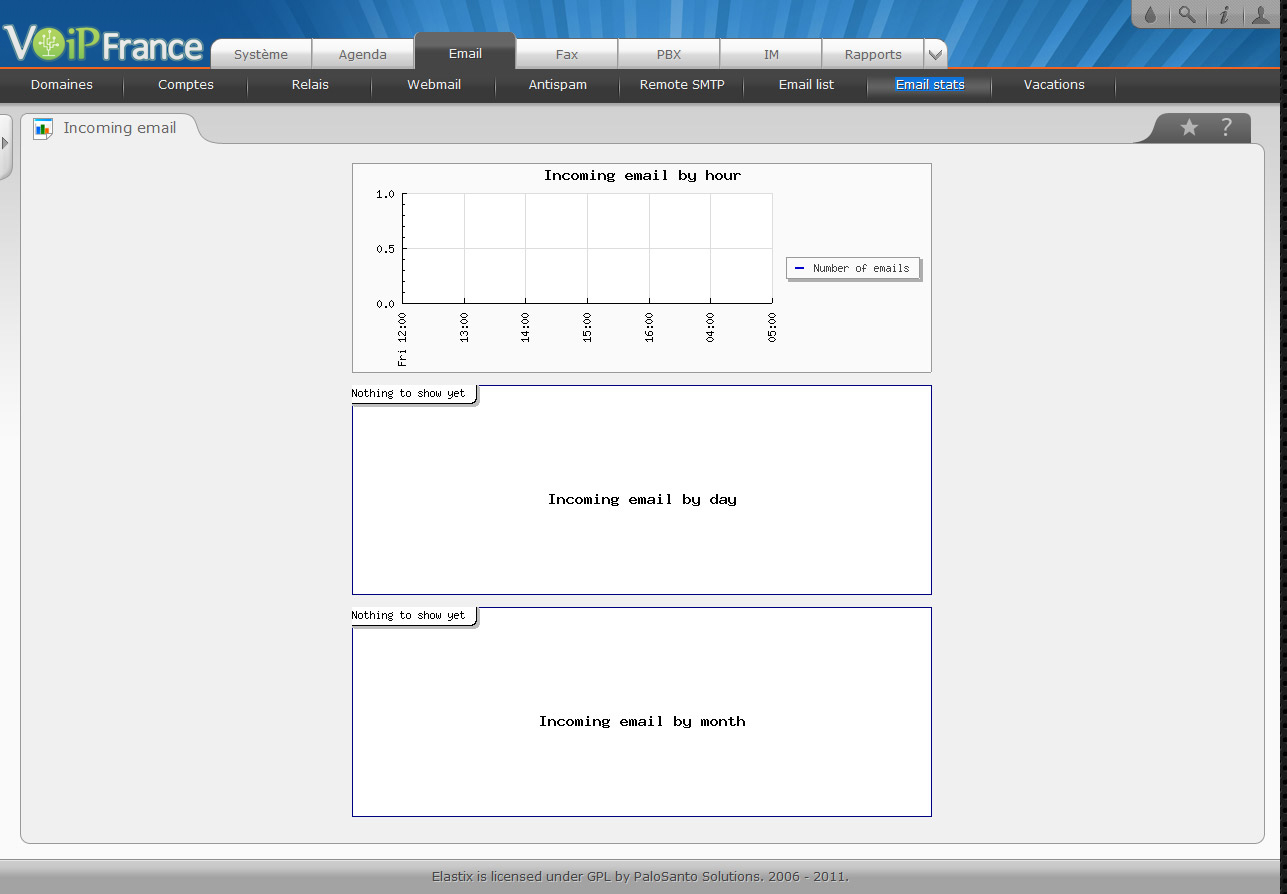Open help via the question mark icon
1287x894 pixels.
pos(1226,128)
